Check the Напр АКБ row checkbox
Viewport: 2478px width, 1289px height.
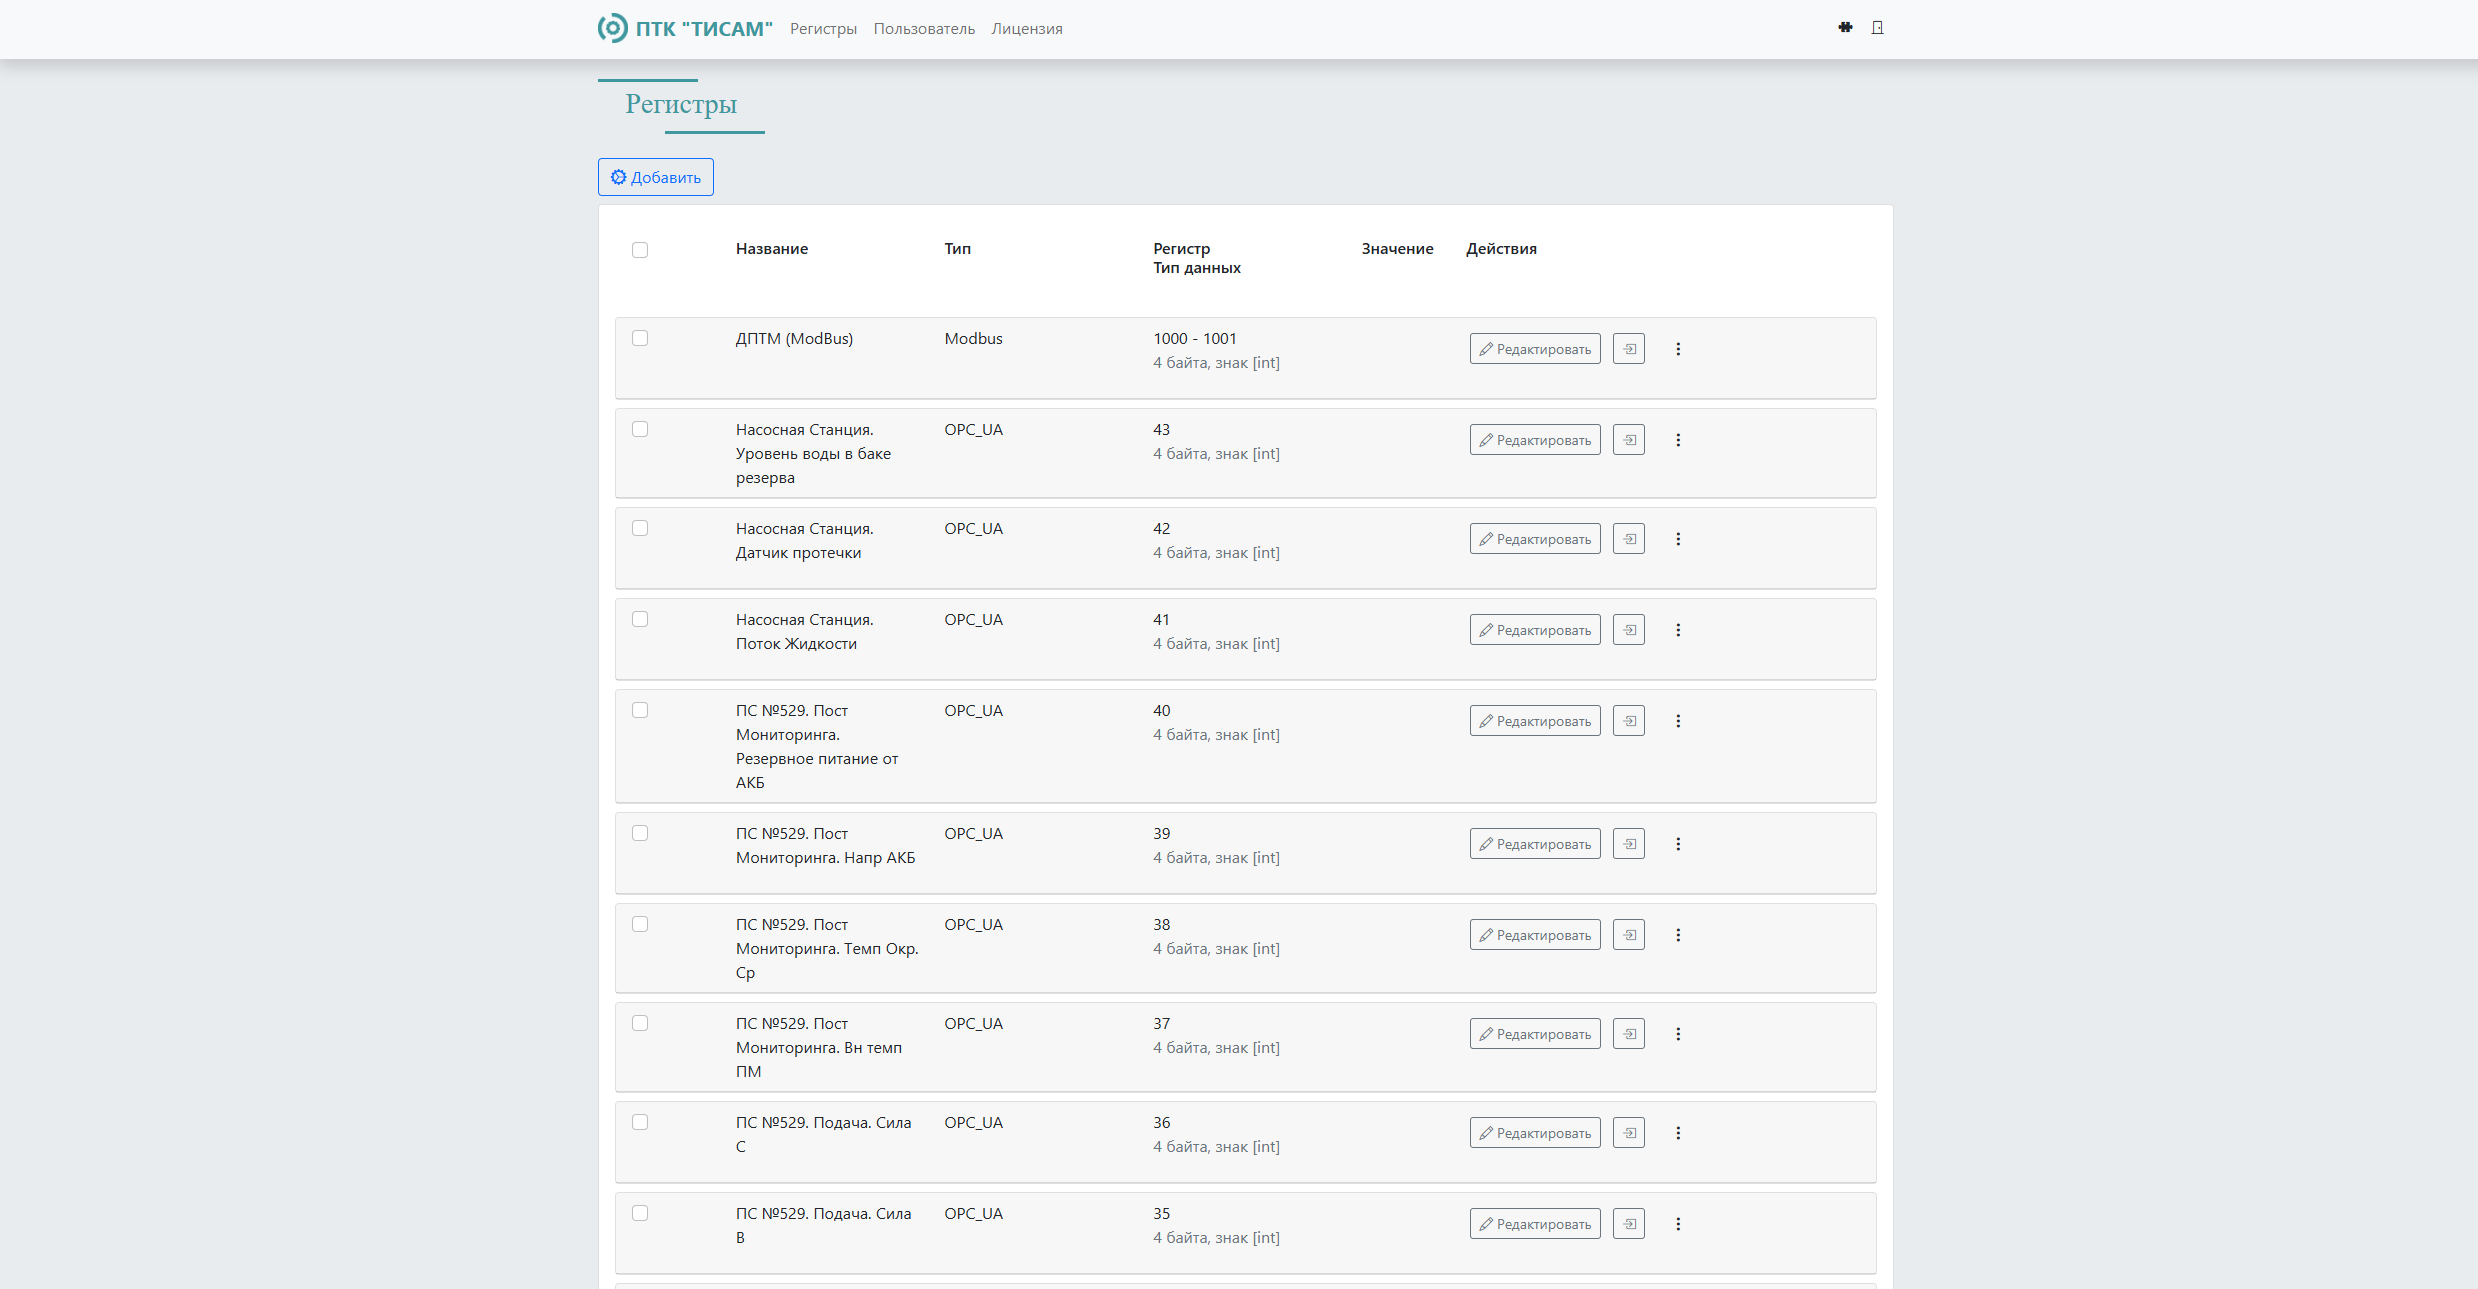pyautogui.click(x=640, y=833)
